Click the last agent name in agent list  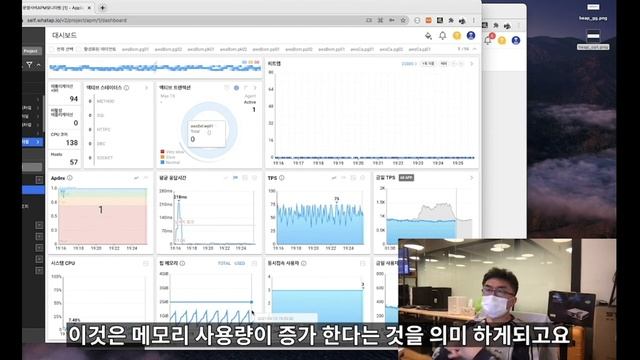420,49
